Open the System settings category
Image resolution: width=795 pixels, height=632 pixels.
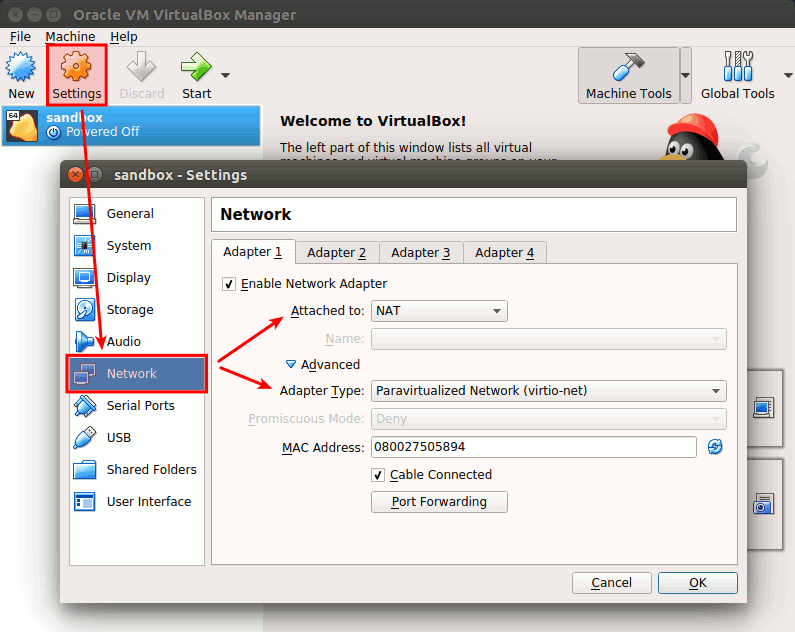click(137, 246)
